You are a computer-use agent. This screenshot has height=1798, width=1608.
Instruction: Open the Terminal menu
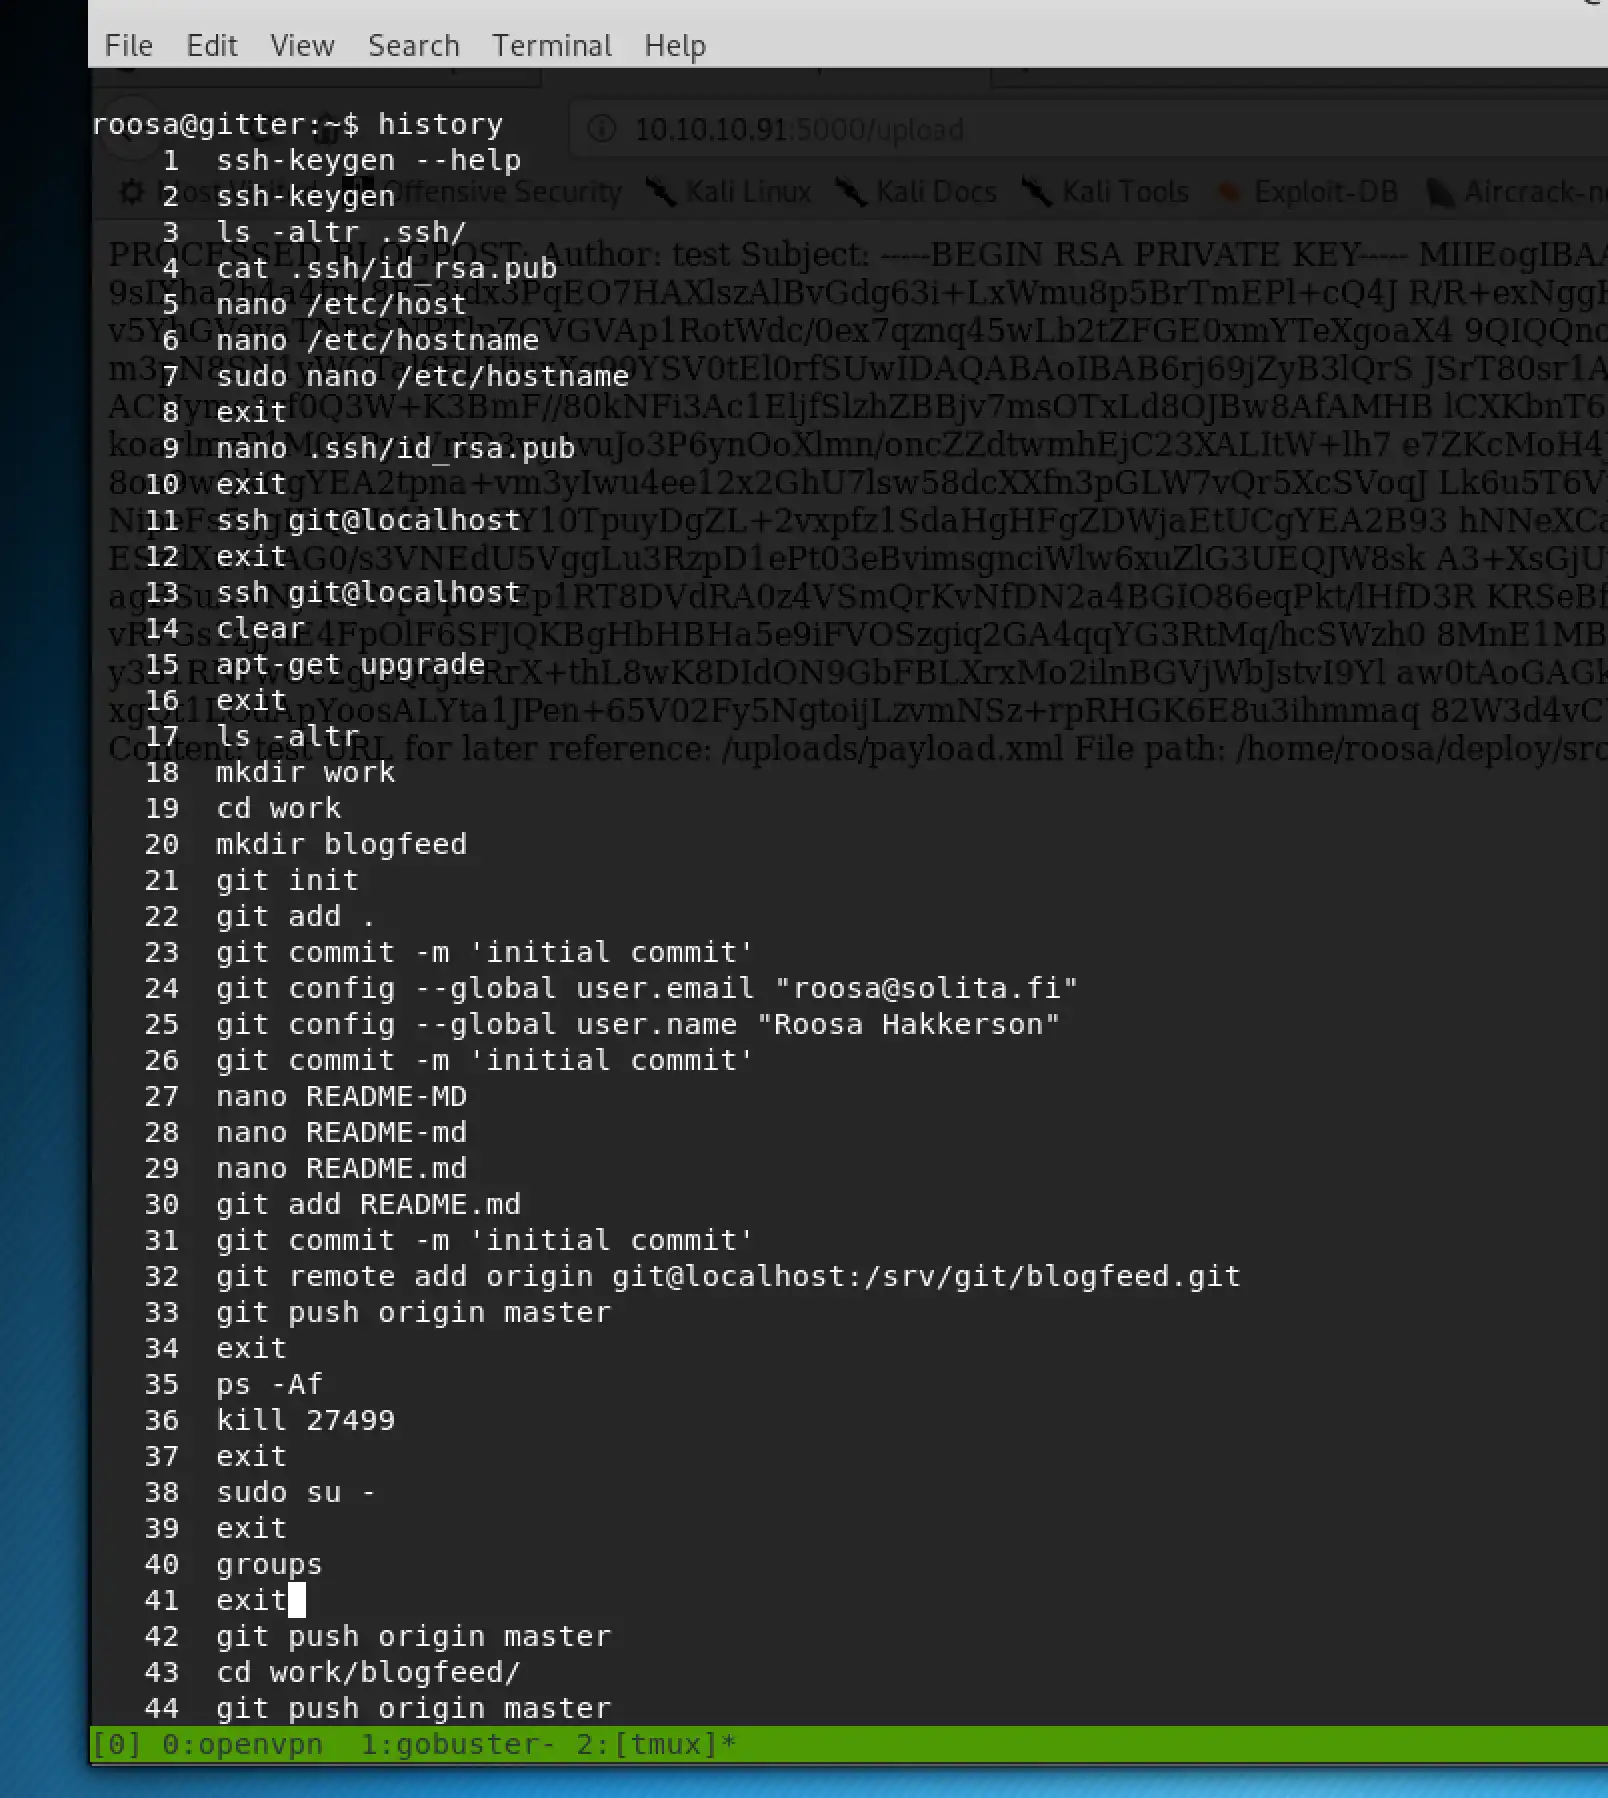click(551, 46)
